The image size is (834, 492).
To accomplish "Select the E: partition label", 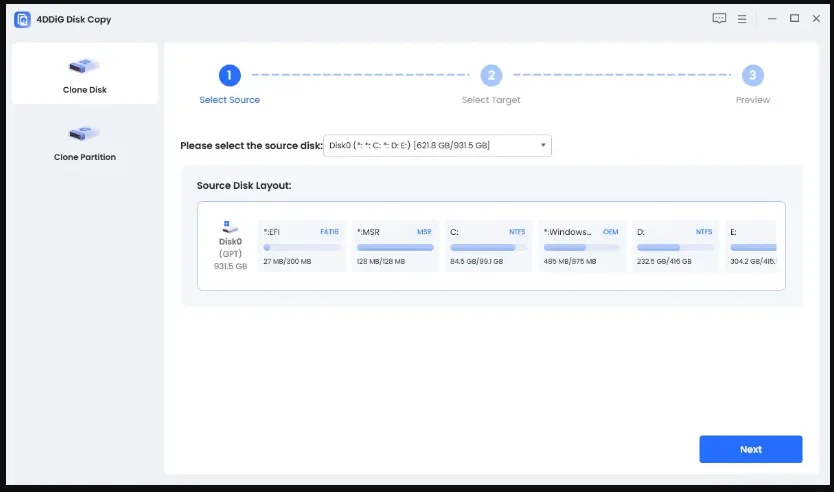I will click(733, 232).
